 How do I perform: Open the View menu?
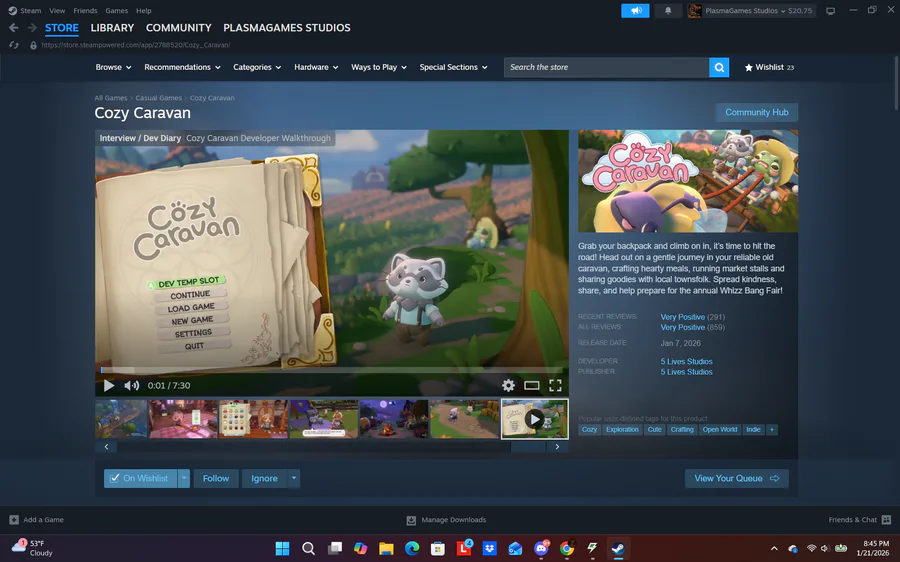[57, 10]
